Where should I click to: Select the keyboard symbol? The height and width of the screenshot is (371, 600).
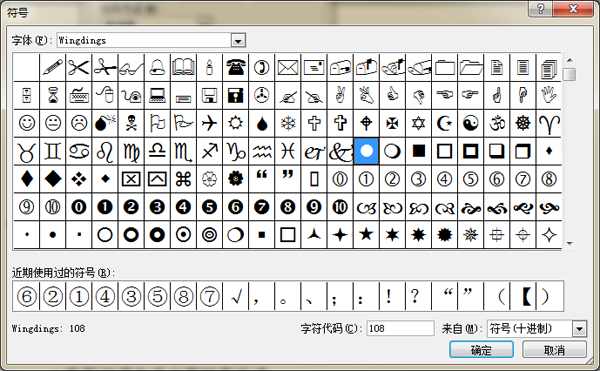click(x=79, y=95)
